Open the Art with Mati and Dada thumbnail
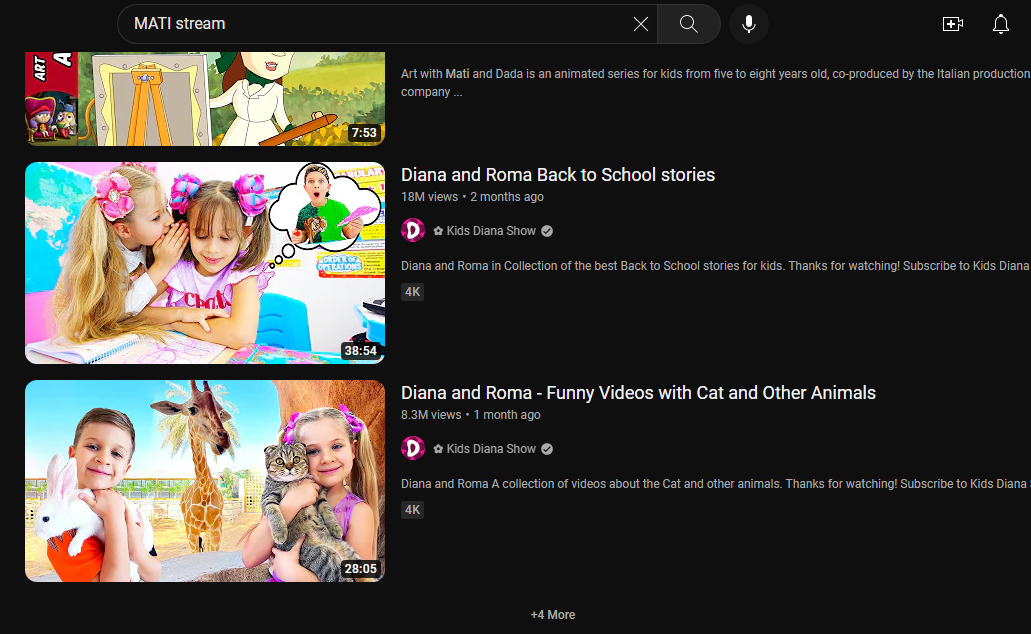The image size is (1031, 634). click(x=205, y=99)
